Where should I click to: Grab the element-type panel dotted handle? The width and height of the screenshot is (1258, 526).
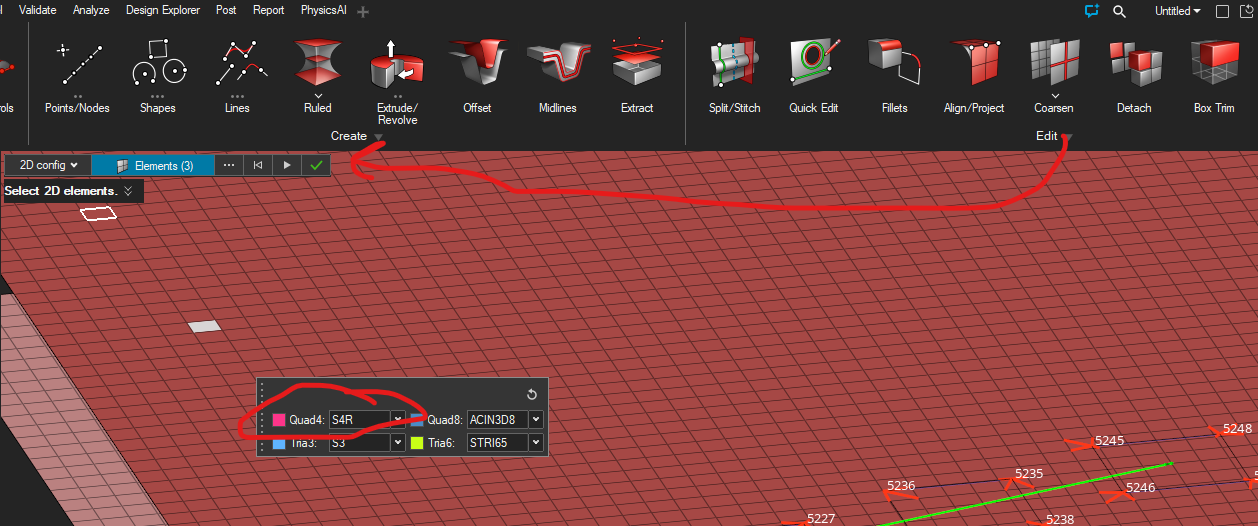262,419
